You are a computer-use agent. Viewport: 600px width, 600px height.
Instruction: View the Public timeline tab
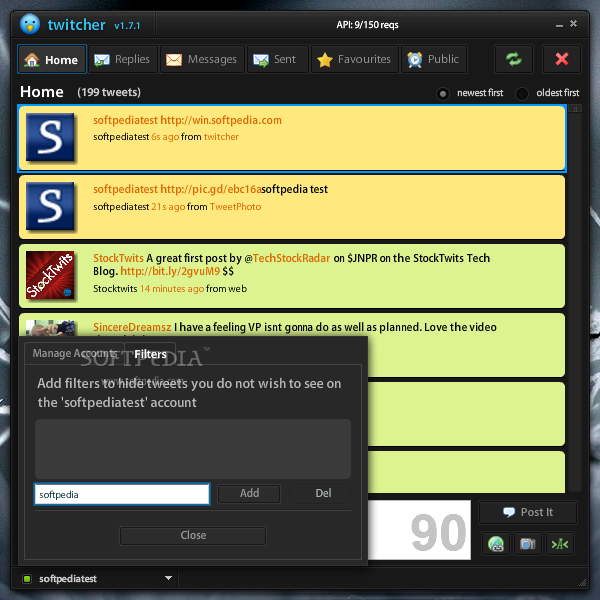point(434,59)
